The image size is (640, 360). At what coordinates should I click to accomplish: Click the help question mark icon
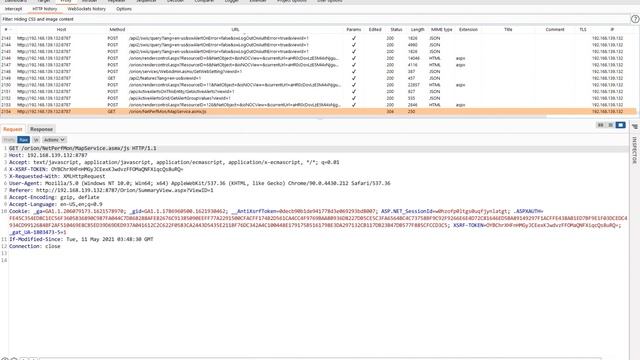click(635, 19)
